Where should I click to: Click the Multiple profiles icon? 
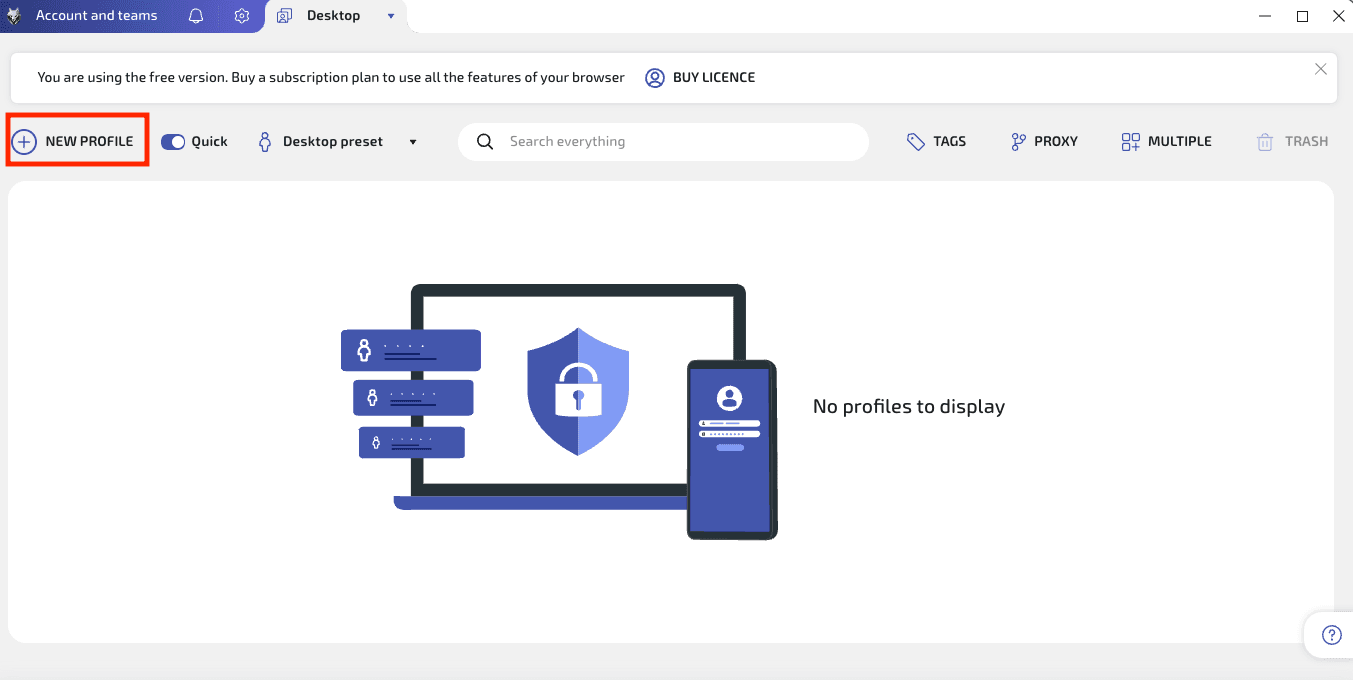point(1131,141)
